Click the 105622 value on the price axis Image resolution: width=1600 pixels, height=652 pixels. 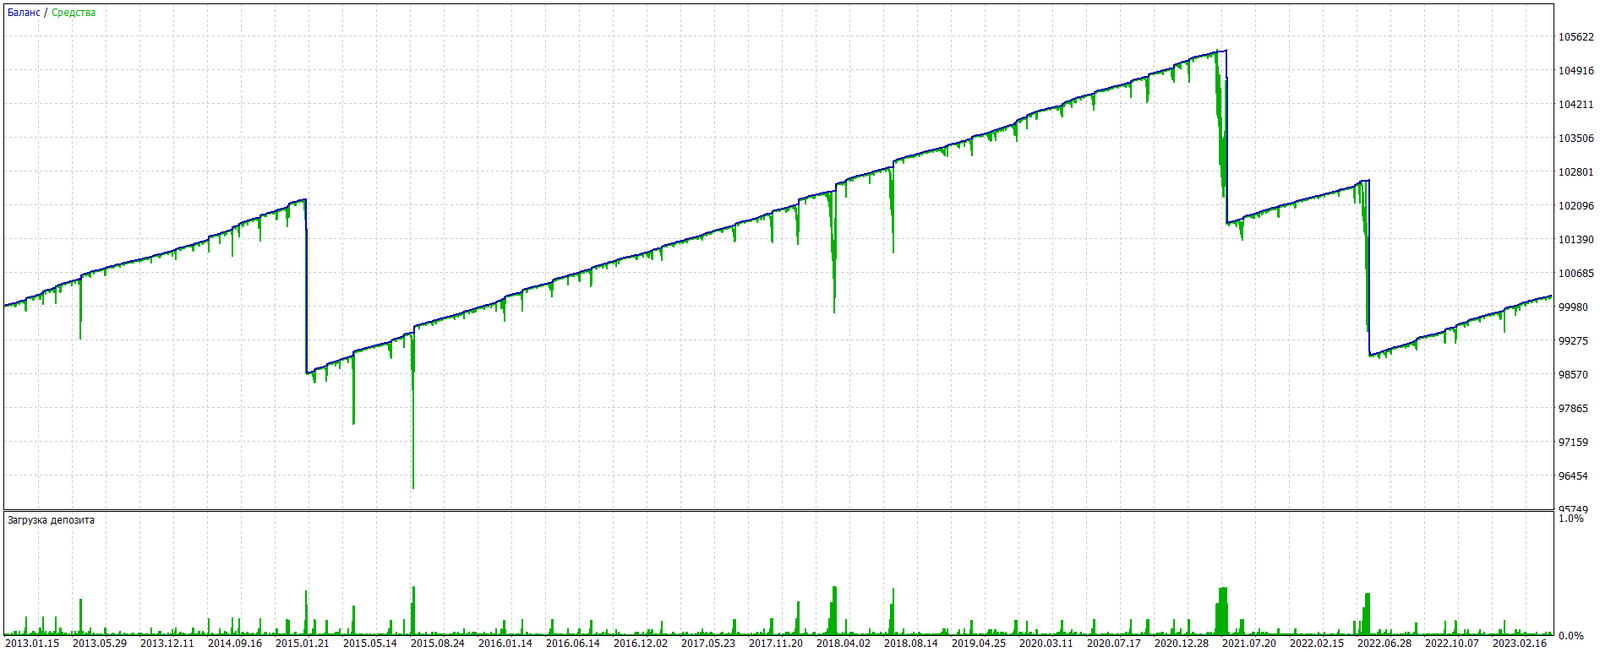coord(1576,37)
